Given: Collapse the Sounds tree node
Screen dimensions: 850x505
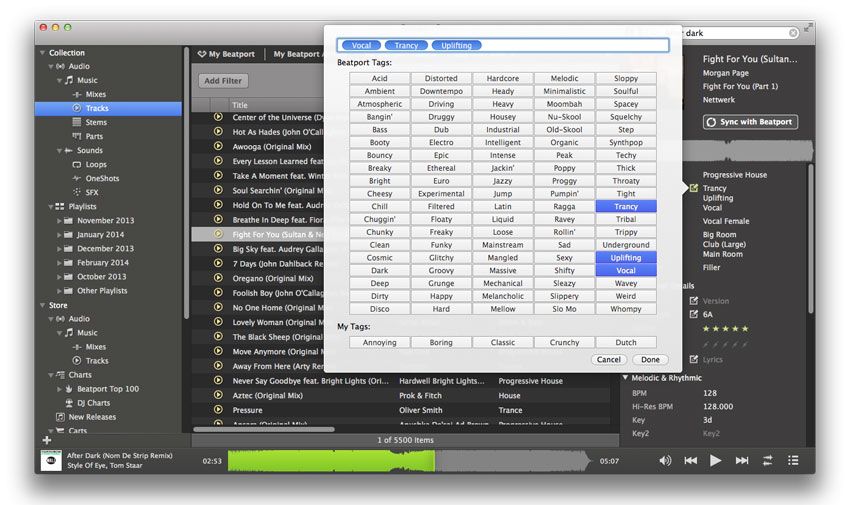Looking at the screenshot, I should [x=59, y=151].
